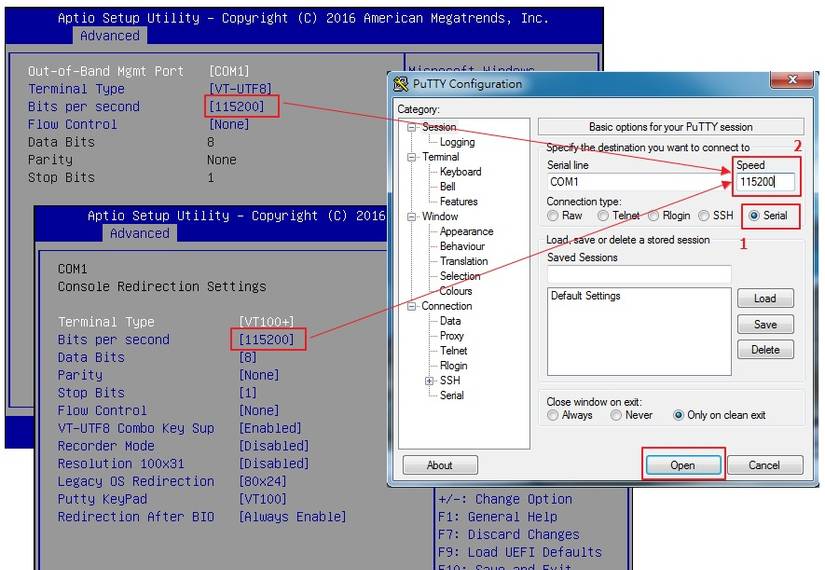Select Flow Control None in top BIOS window

coord(229,125)
